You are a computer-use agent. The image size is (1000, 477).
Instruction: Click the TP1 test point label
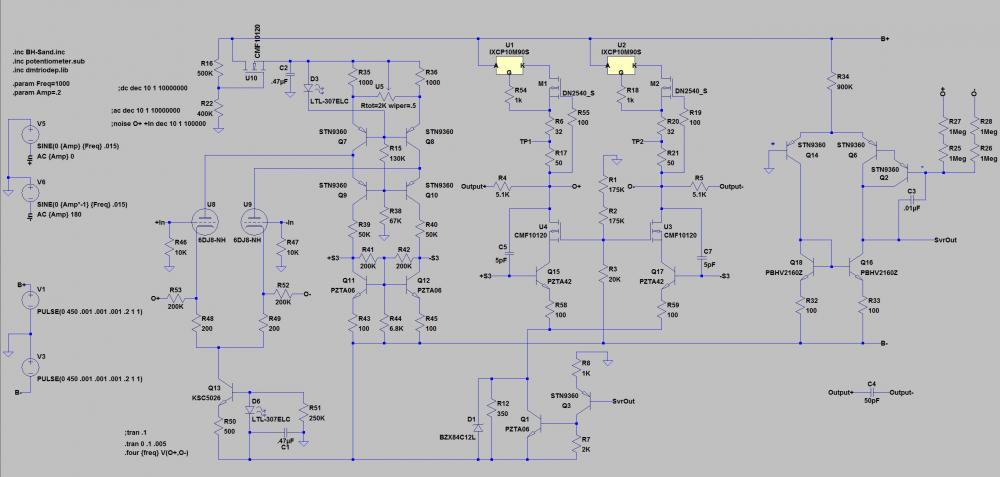(x=527, y=141)
